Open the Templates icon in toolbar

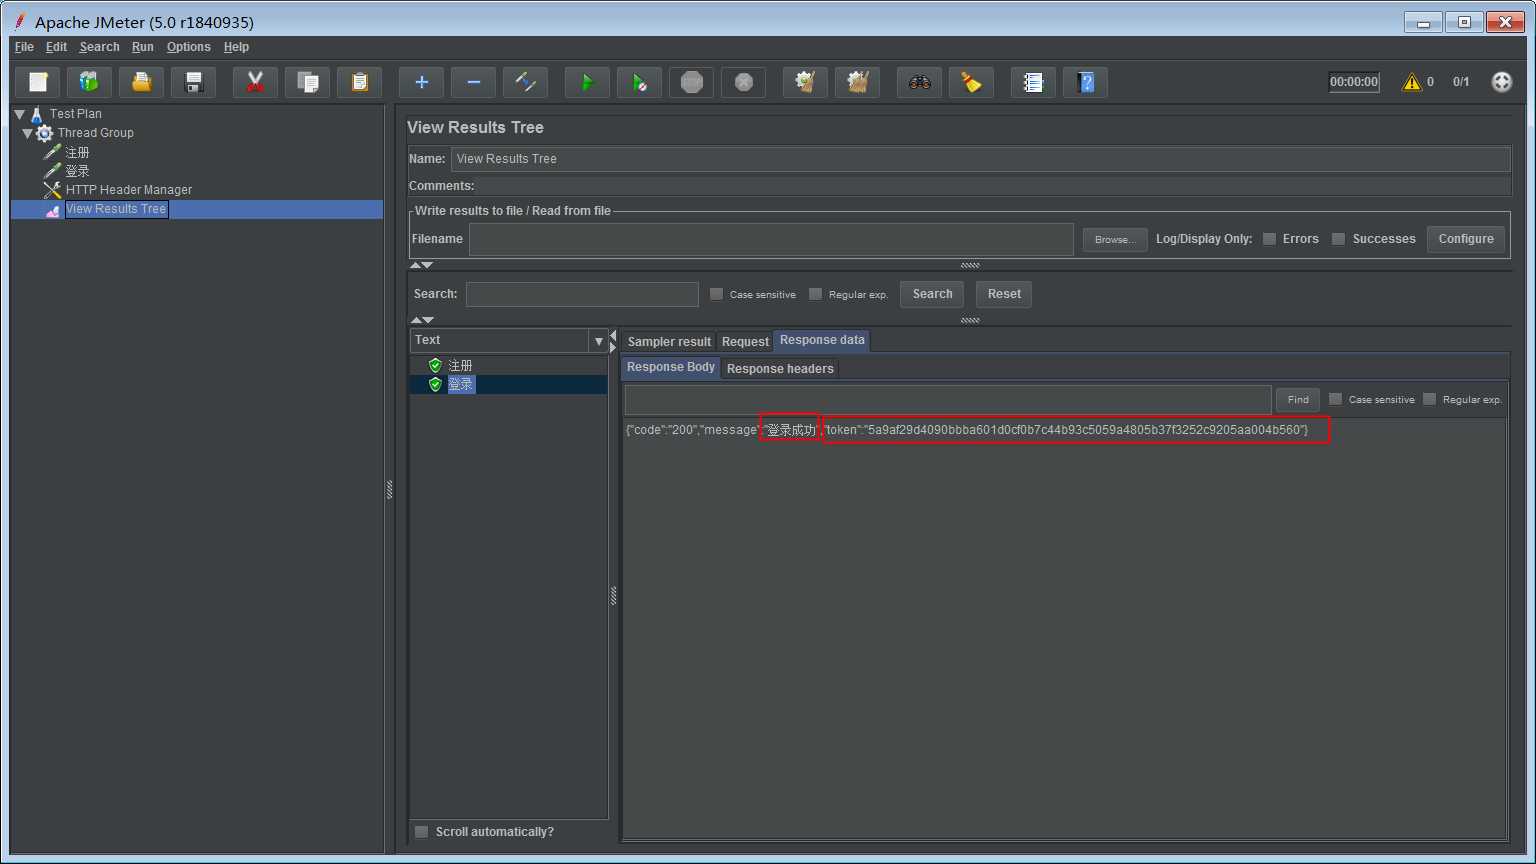[90, 82]
